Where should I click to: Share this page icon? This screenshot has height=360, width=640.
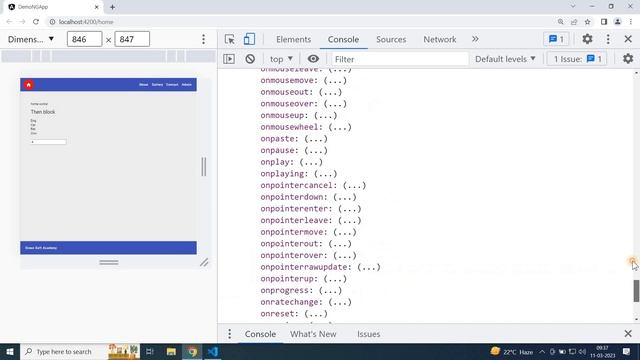pyautogui.click(x=574, y=22)
